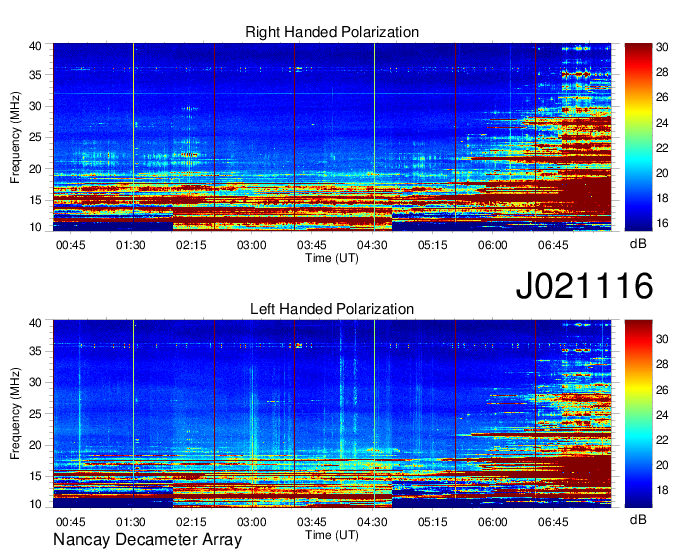Click the 30 dB label on the upper colorbar
Image resolution: width=680 pixels, height=552 pixels.
pyautogui.click(x=662, y=47)
